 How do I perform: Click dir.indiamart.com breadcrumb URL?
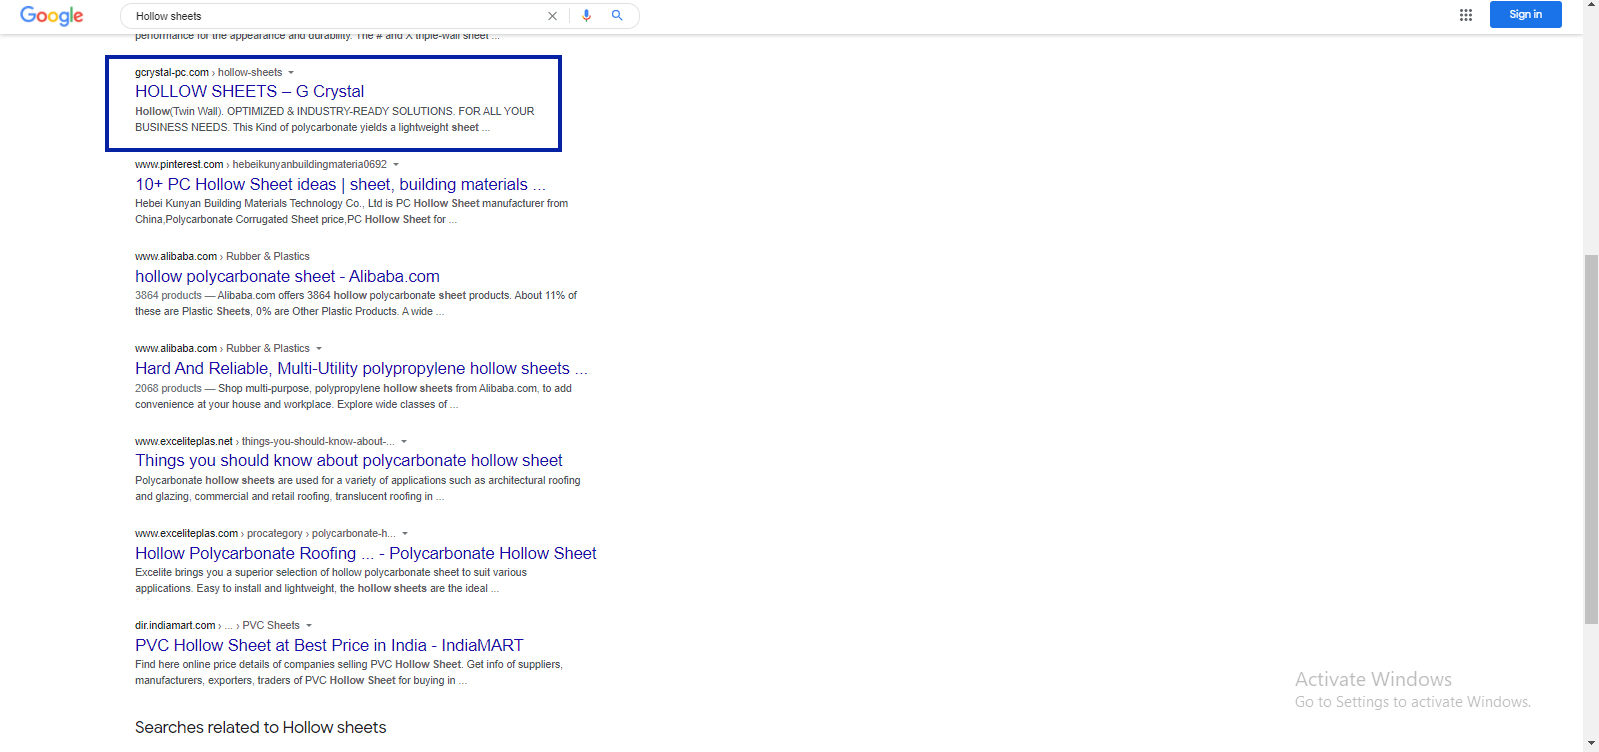pyautogui.click(x=217, y=625)
